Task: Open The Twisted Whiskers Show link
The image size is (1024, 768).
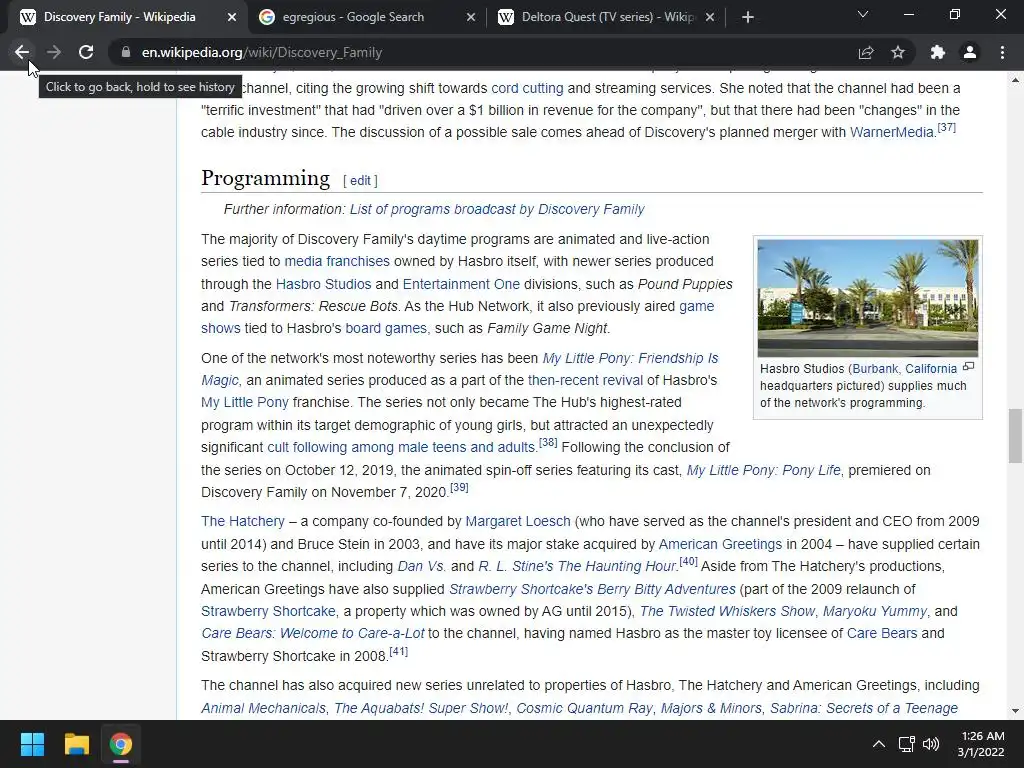Action: tap(728, 611)
